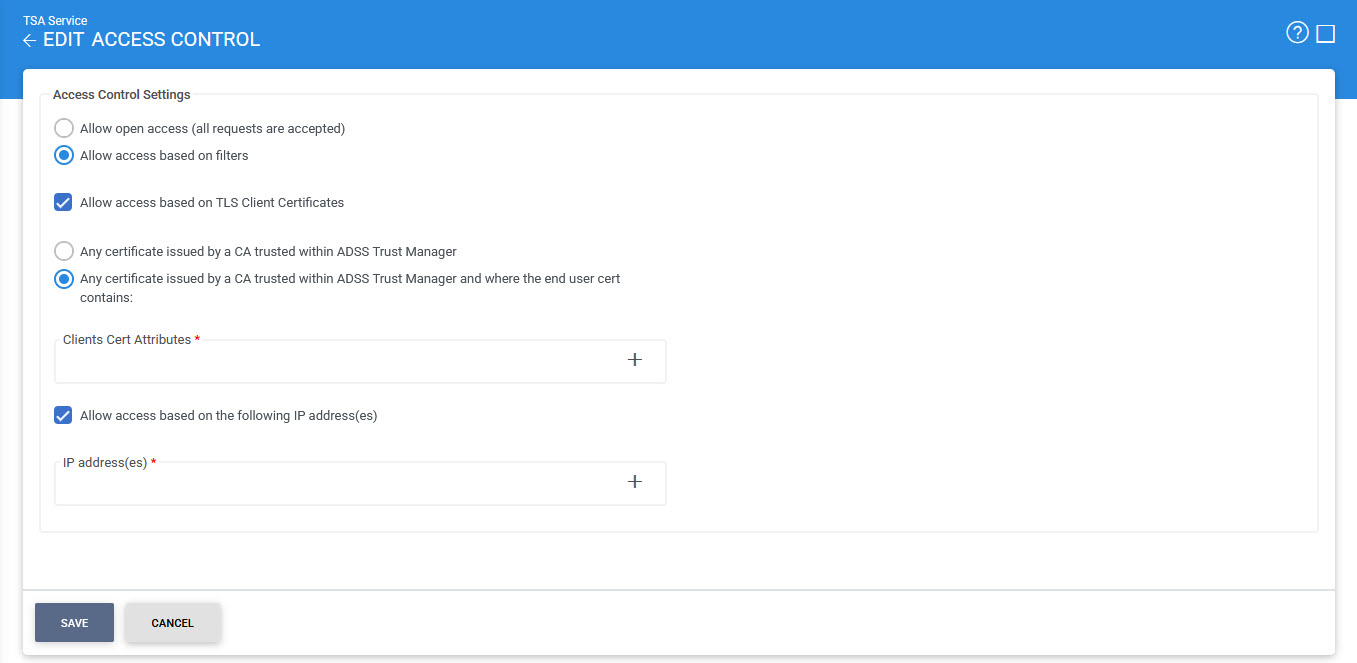Screen dimensions: 1357x663
Task: Click the square icon in the header
Action: click(x=1326, y=34)
